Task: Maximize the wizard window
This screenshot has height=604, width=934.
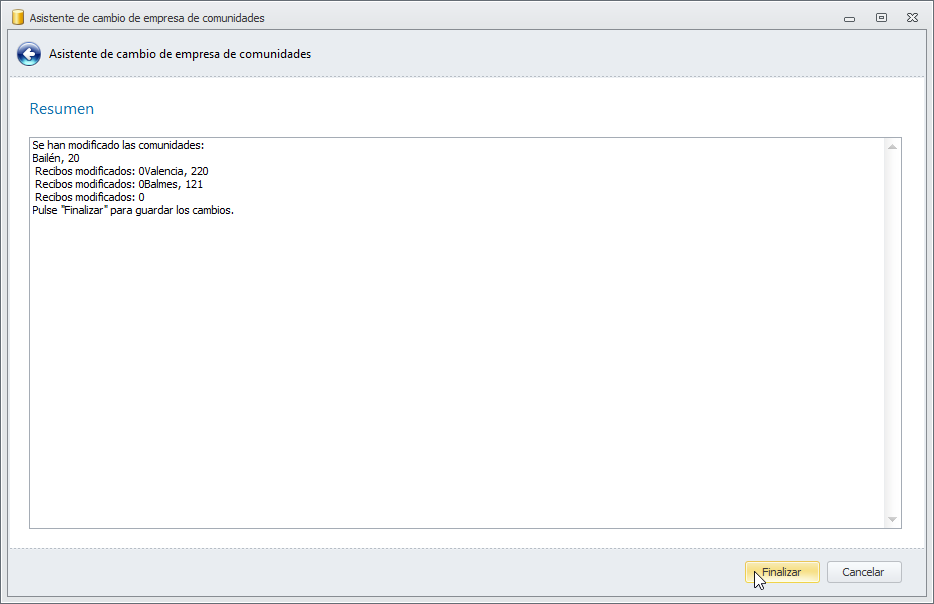Action: click(x=881, y=18)
